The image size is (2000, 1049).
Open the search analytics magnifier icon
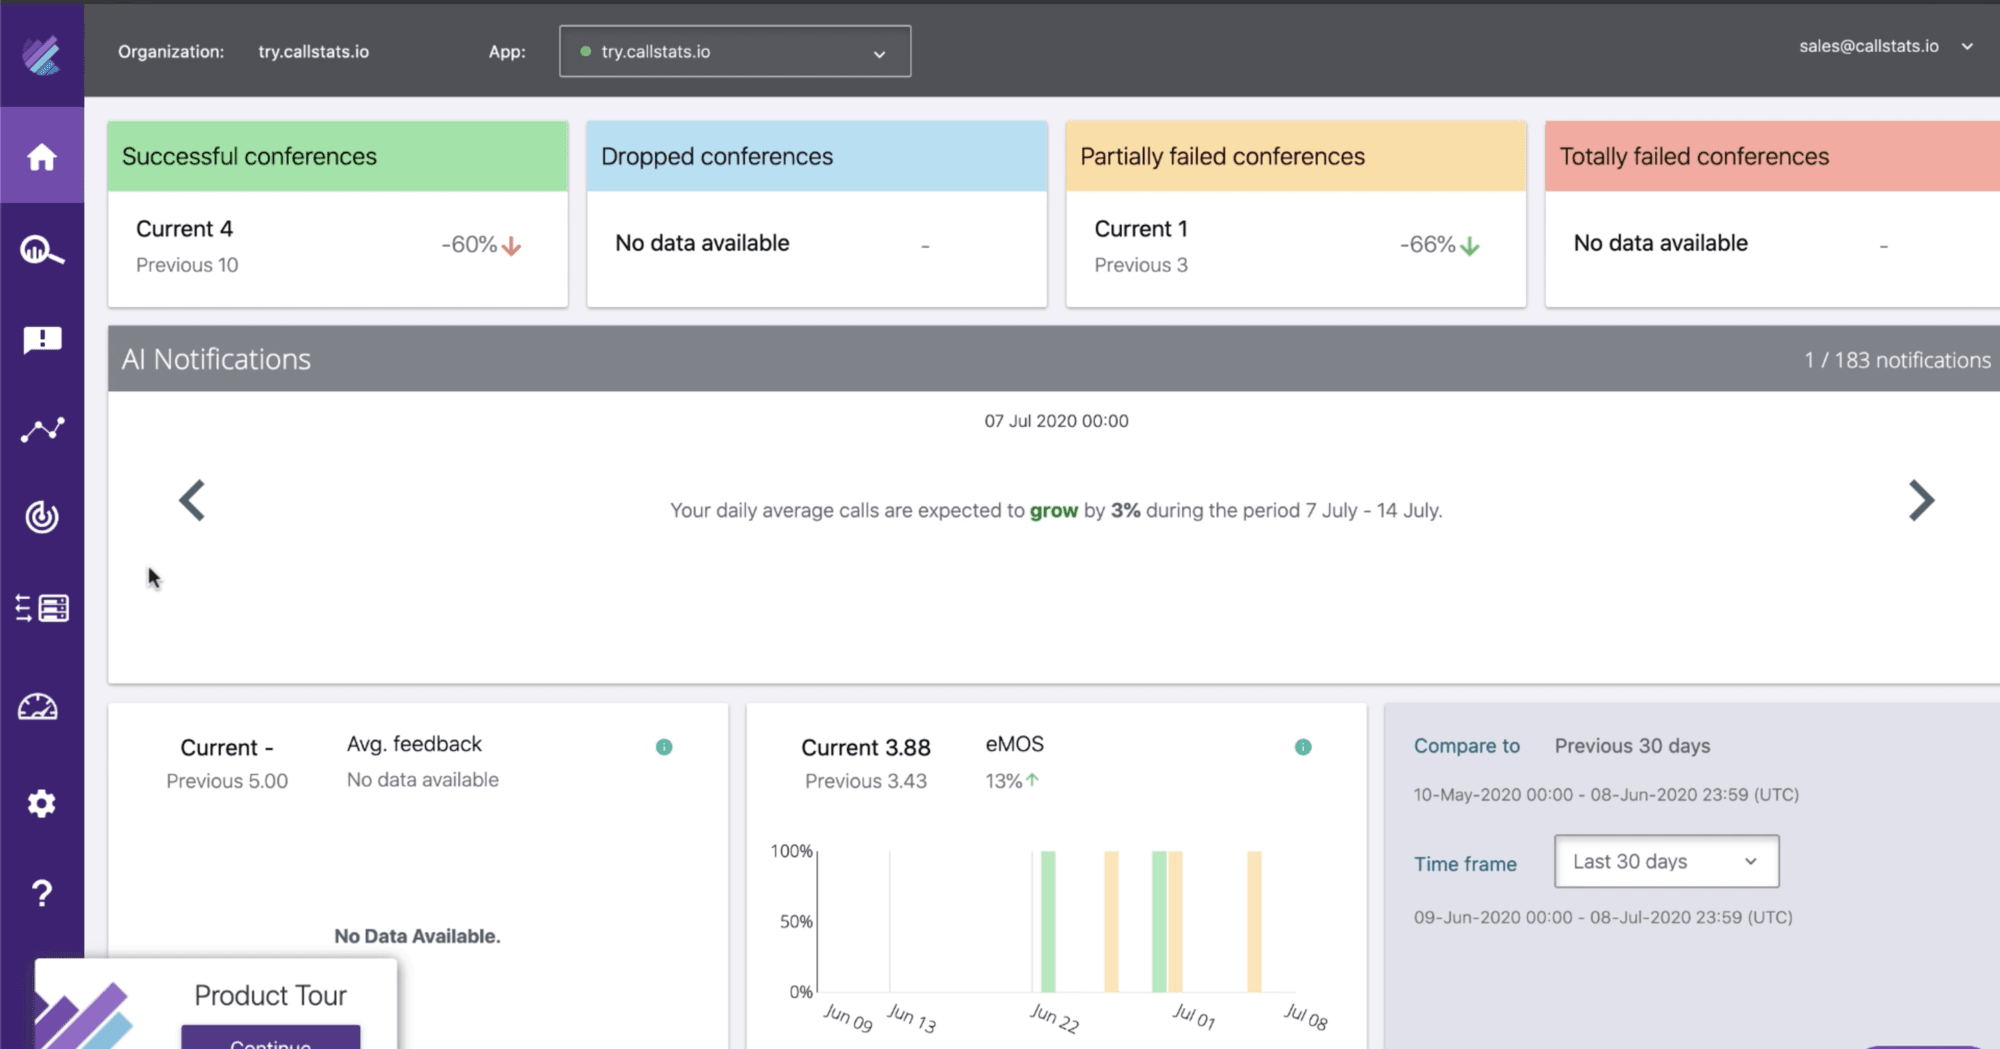[x=41, y=250]
